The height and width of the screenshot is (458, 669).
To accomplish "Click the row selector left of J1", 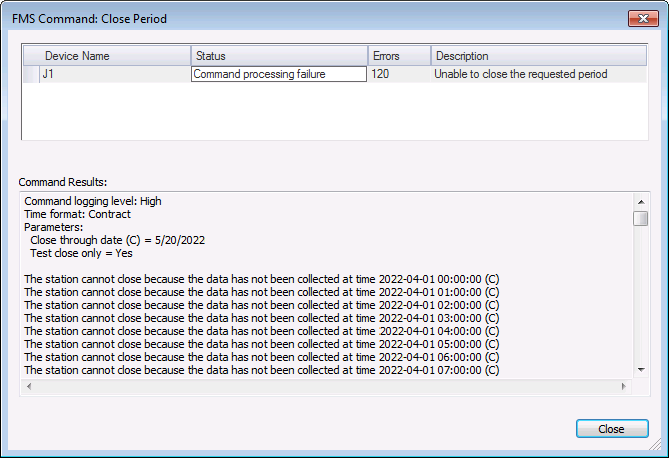I will 31,74.
